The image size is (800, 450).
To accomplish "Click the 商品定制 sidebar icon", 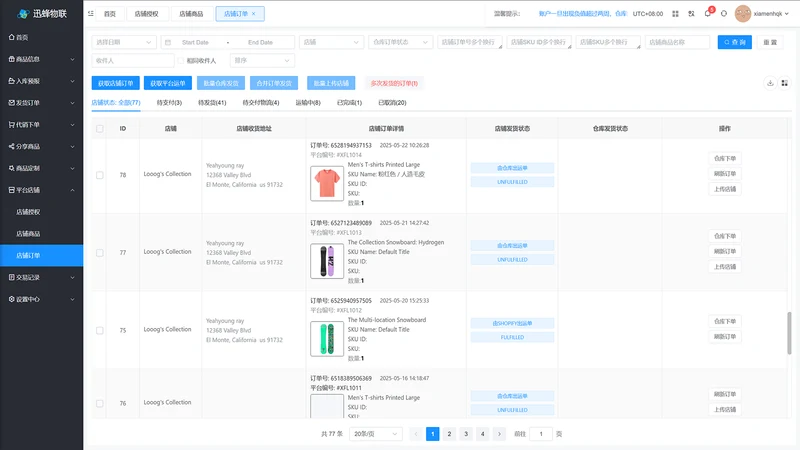I will click(12, 168).
